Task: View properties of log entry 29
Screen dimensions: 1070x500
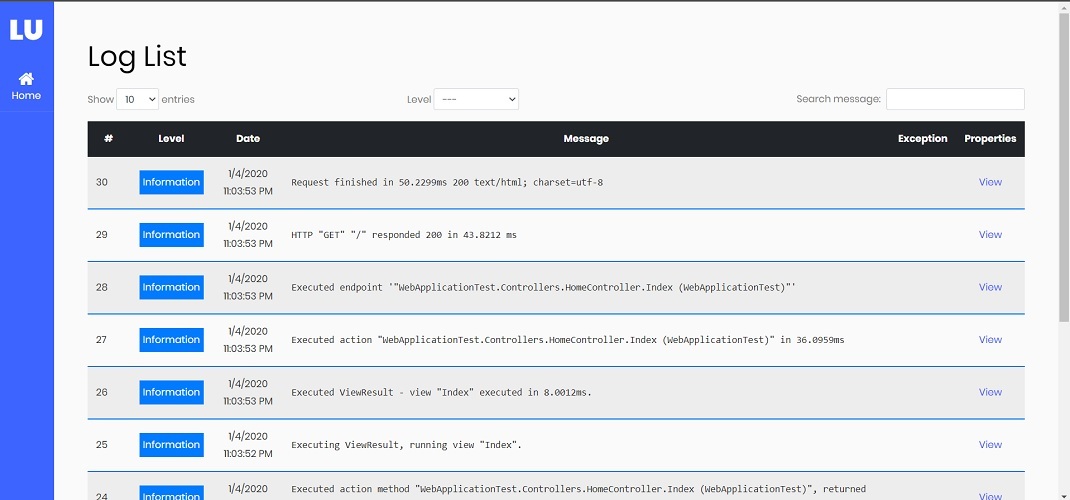Action: (990, 235)
